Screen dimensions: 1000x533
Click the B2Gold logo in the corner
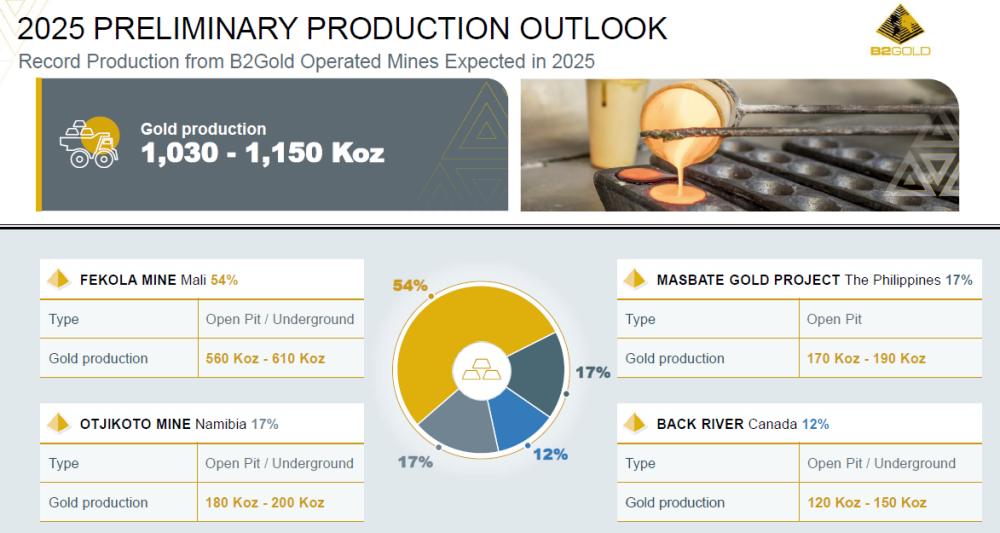(900, 30)
